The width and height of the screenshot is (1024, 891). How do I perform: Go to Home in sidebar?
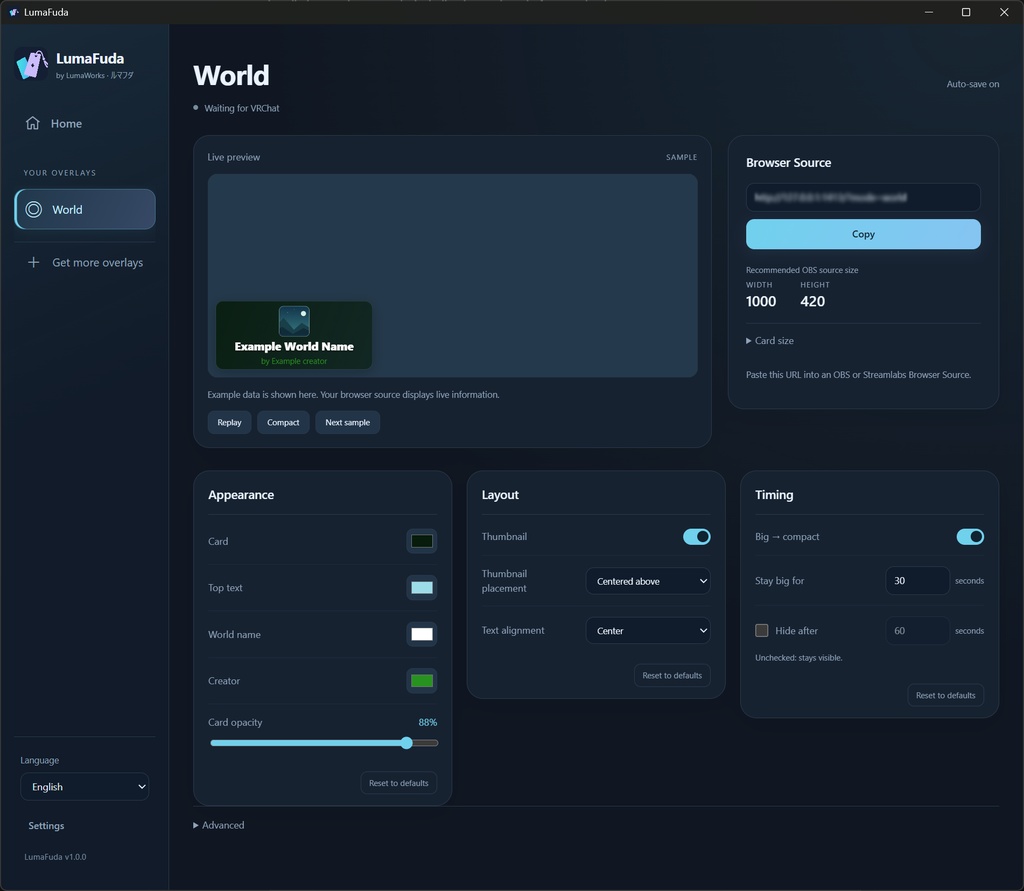[85, 123]
